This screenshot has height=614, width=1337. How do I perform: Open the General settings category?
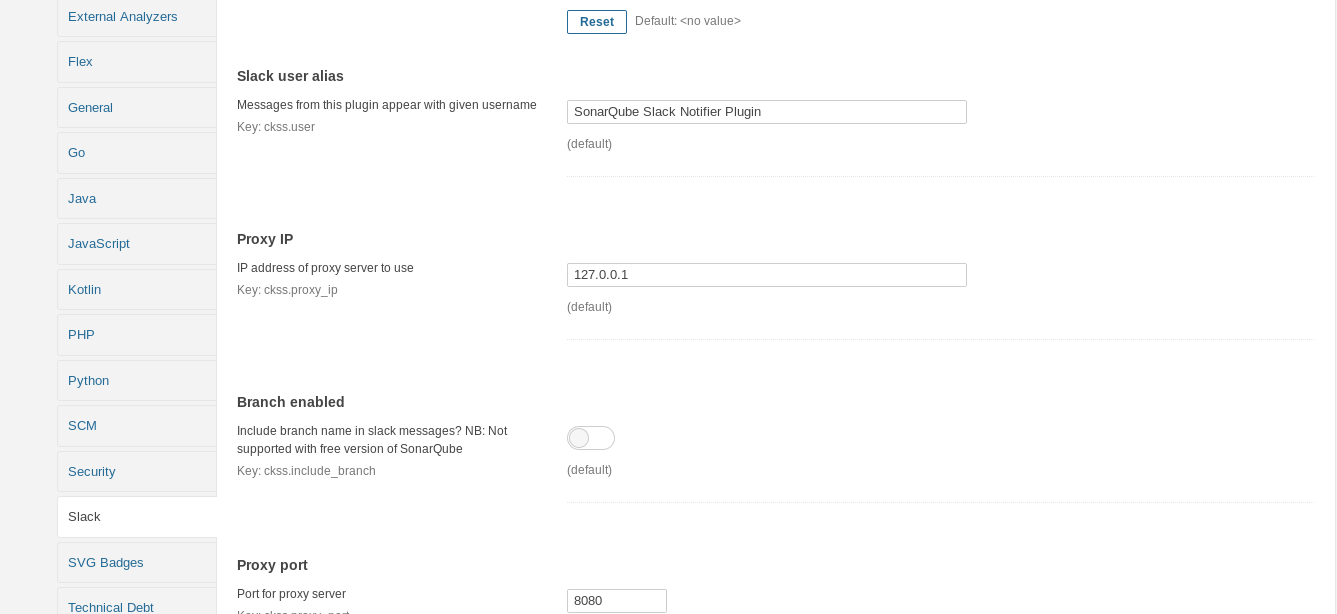coord(90,107)
